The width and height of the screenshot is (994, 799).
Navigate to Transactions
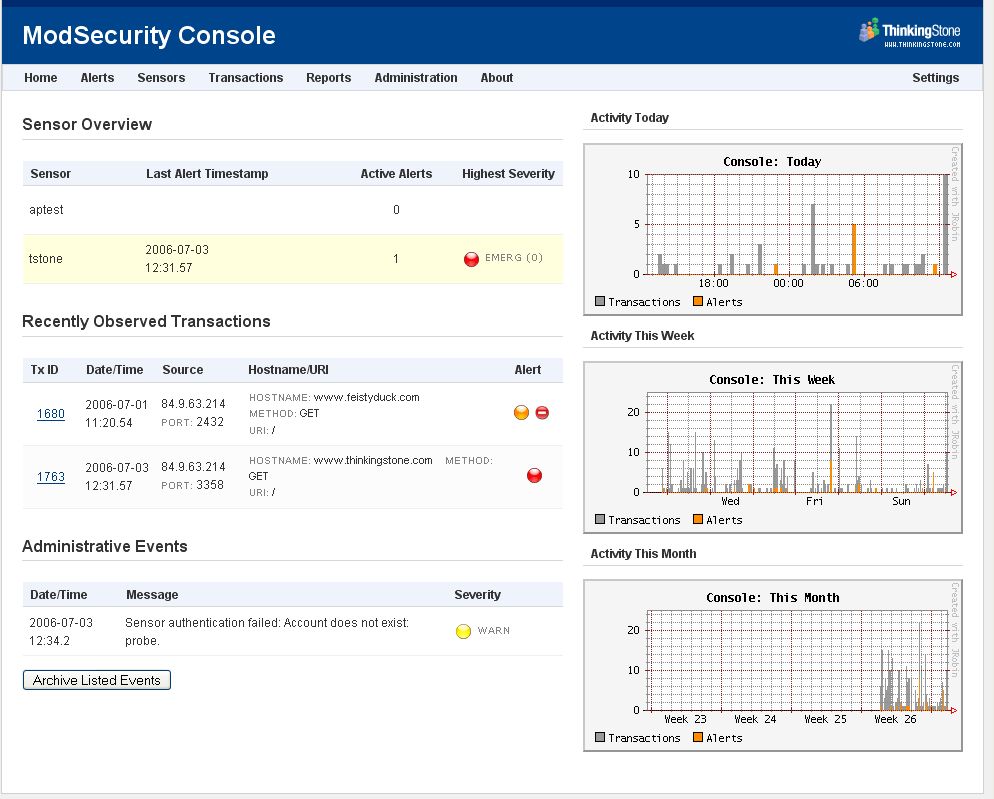tap(246, 77)
